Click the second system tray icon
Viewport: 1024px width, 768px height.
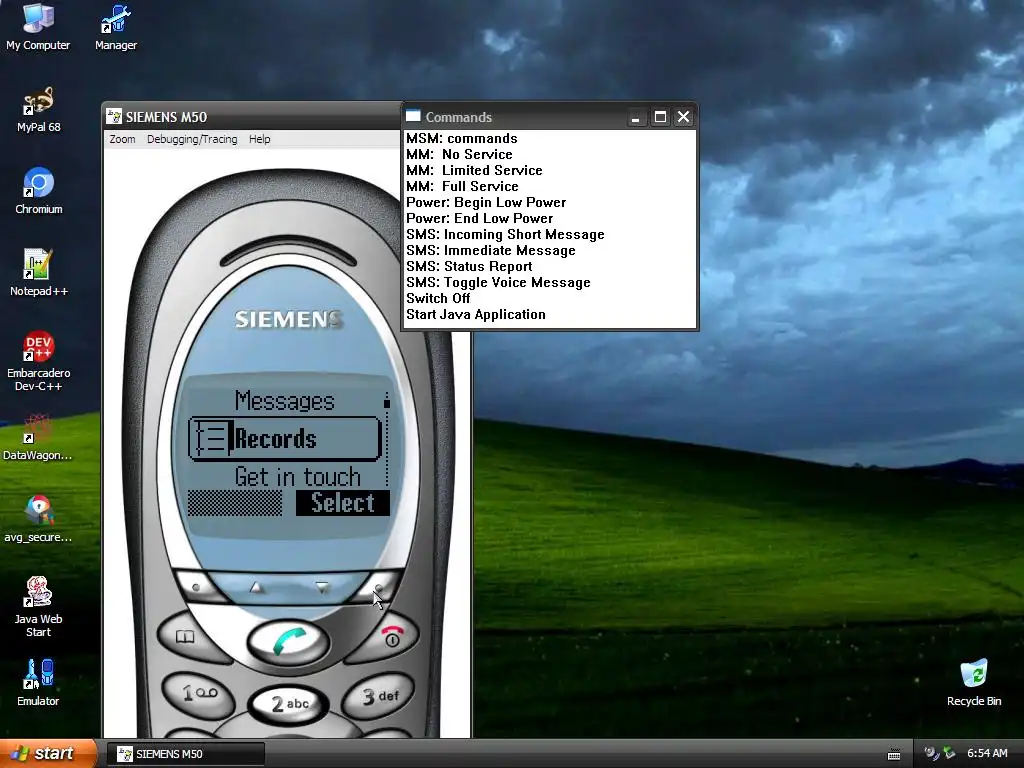tap(950, 754)
